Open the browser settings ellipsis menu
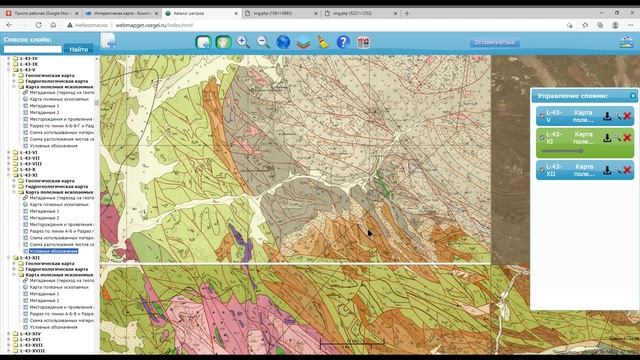The height and width of the screenshot is (360, 640). 630,25
